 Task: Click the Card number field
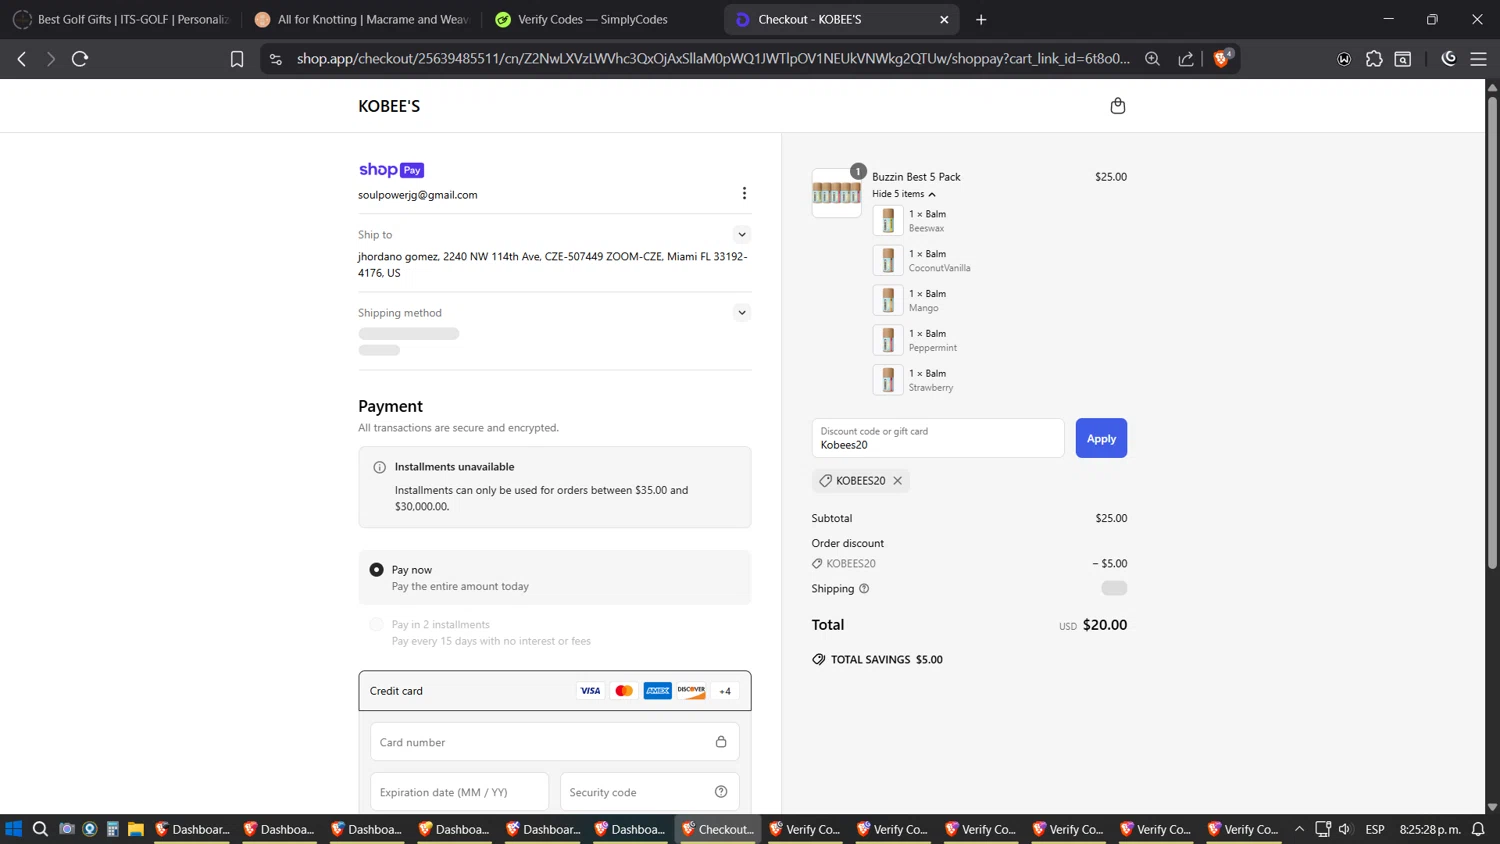click(555, 742)
